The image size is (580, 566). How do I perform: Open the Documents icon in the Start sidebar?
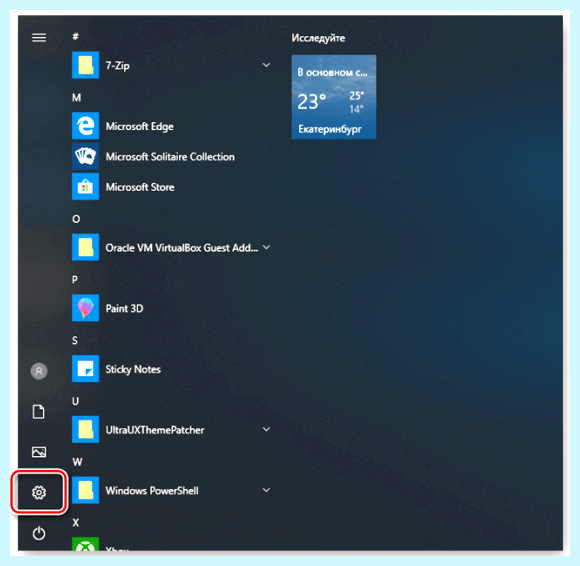click(x=39, y=412)
